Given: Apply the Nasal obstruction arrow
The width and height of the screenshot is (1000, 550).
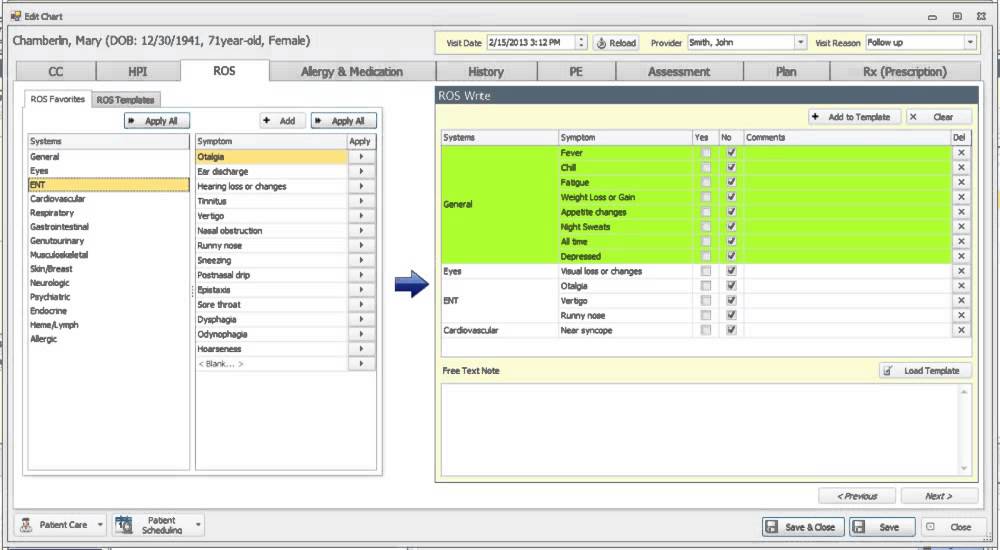Looking at the screenshot, I should pos(361,230).
